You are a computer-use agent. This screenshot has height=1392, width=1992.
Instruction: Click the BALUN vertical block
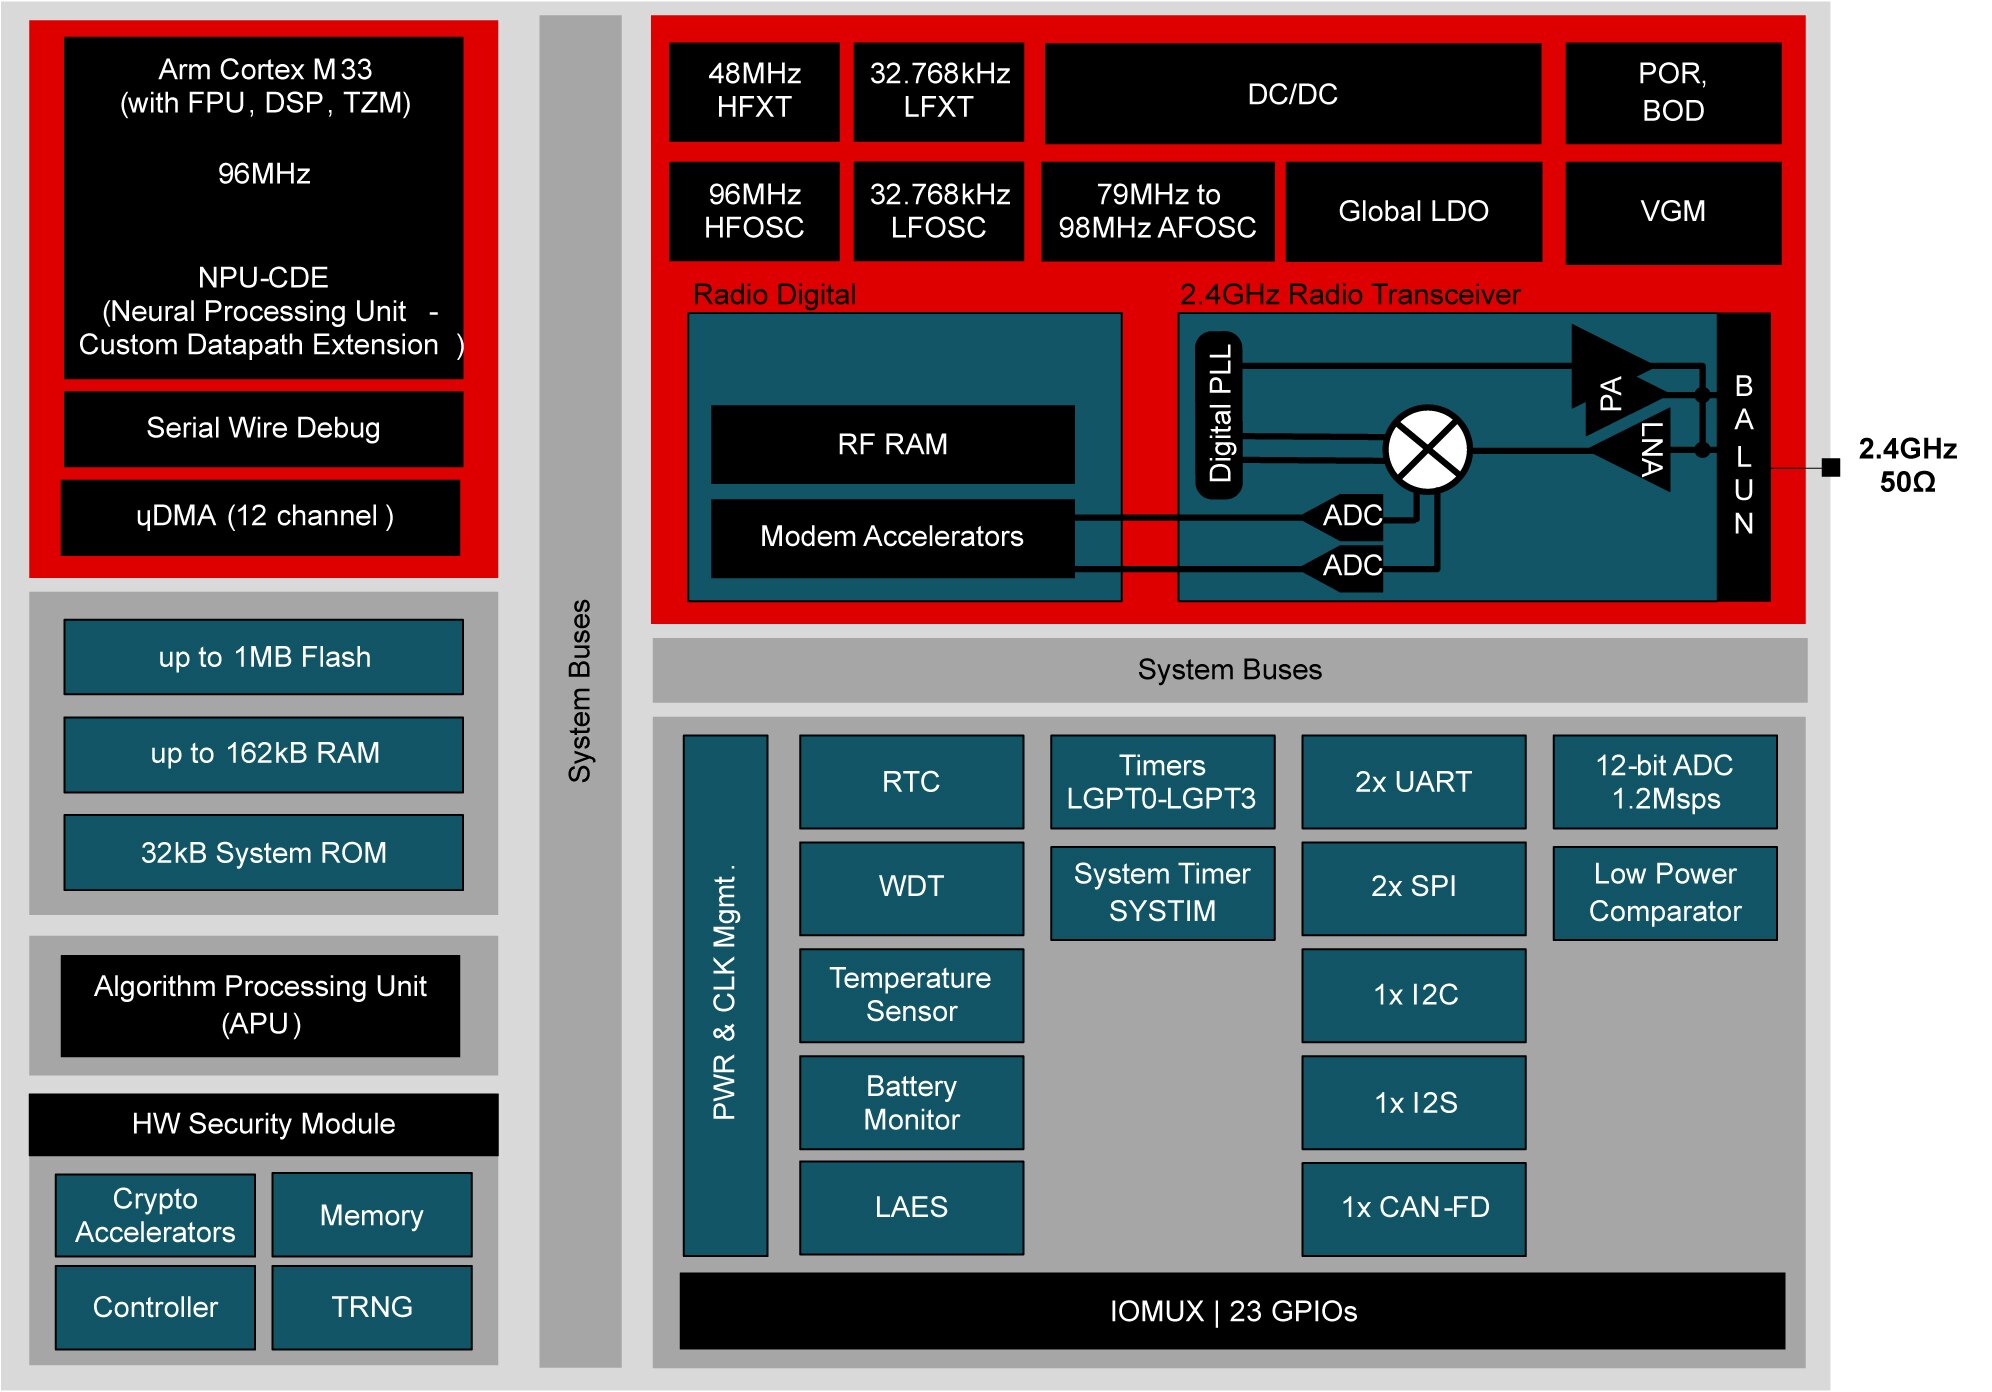(x=1743, y=456)
